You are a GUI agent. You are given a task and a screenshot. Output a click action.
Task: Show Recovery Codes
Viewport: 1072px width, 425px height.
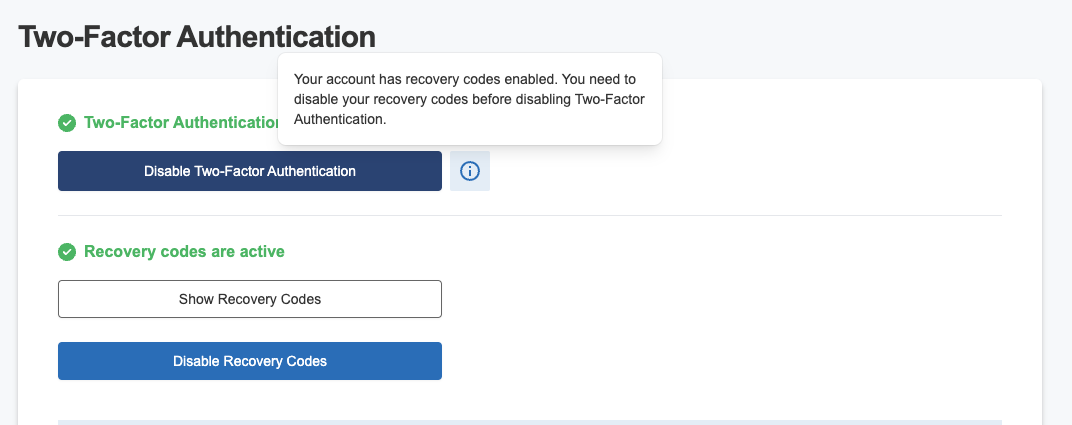250,299
